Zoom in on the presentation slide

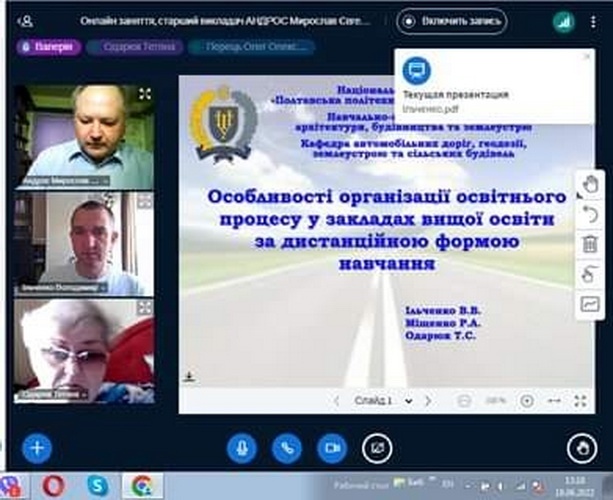click(527, 400)
